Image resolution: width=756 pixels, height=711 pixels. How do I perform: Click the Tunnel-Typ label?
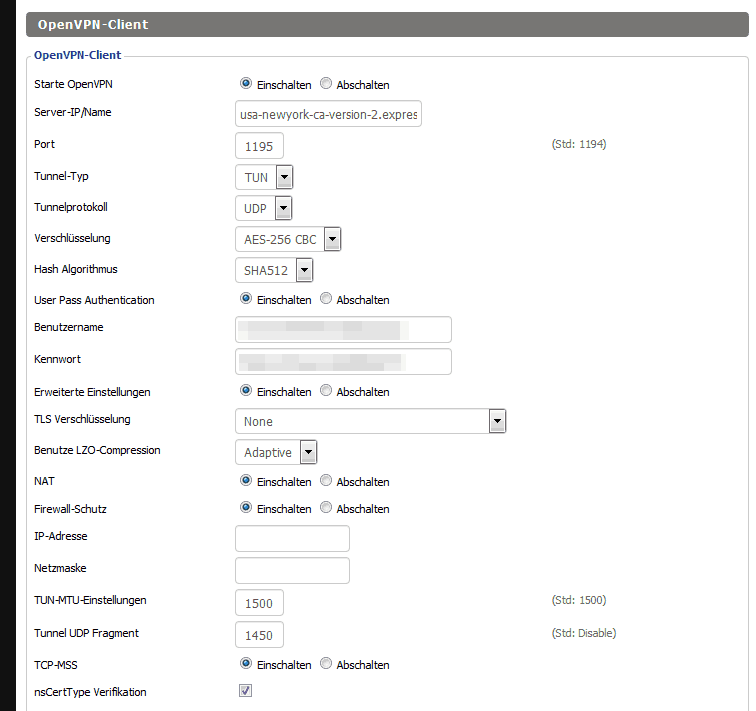click(61, 176)
